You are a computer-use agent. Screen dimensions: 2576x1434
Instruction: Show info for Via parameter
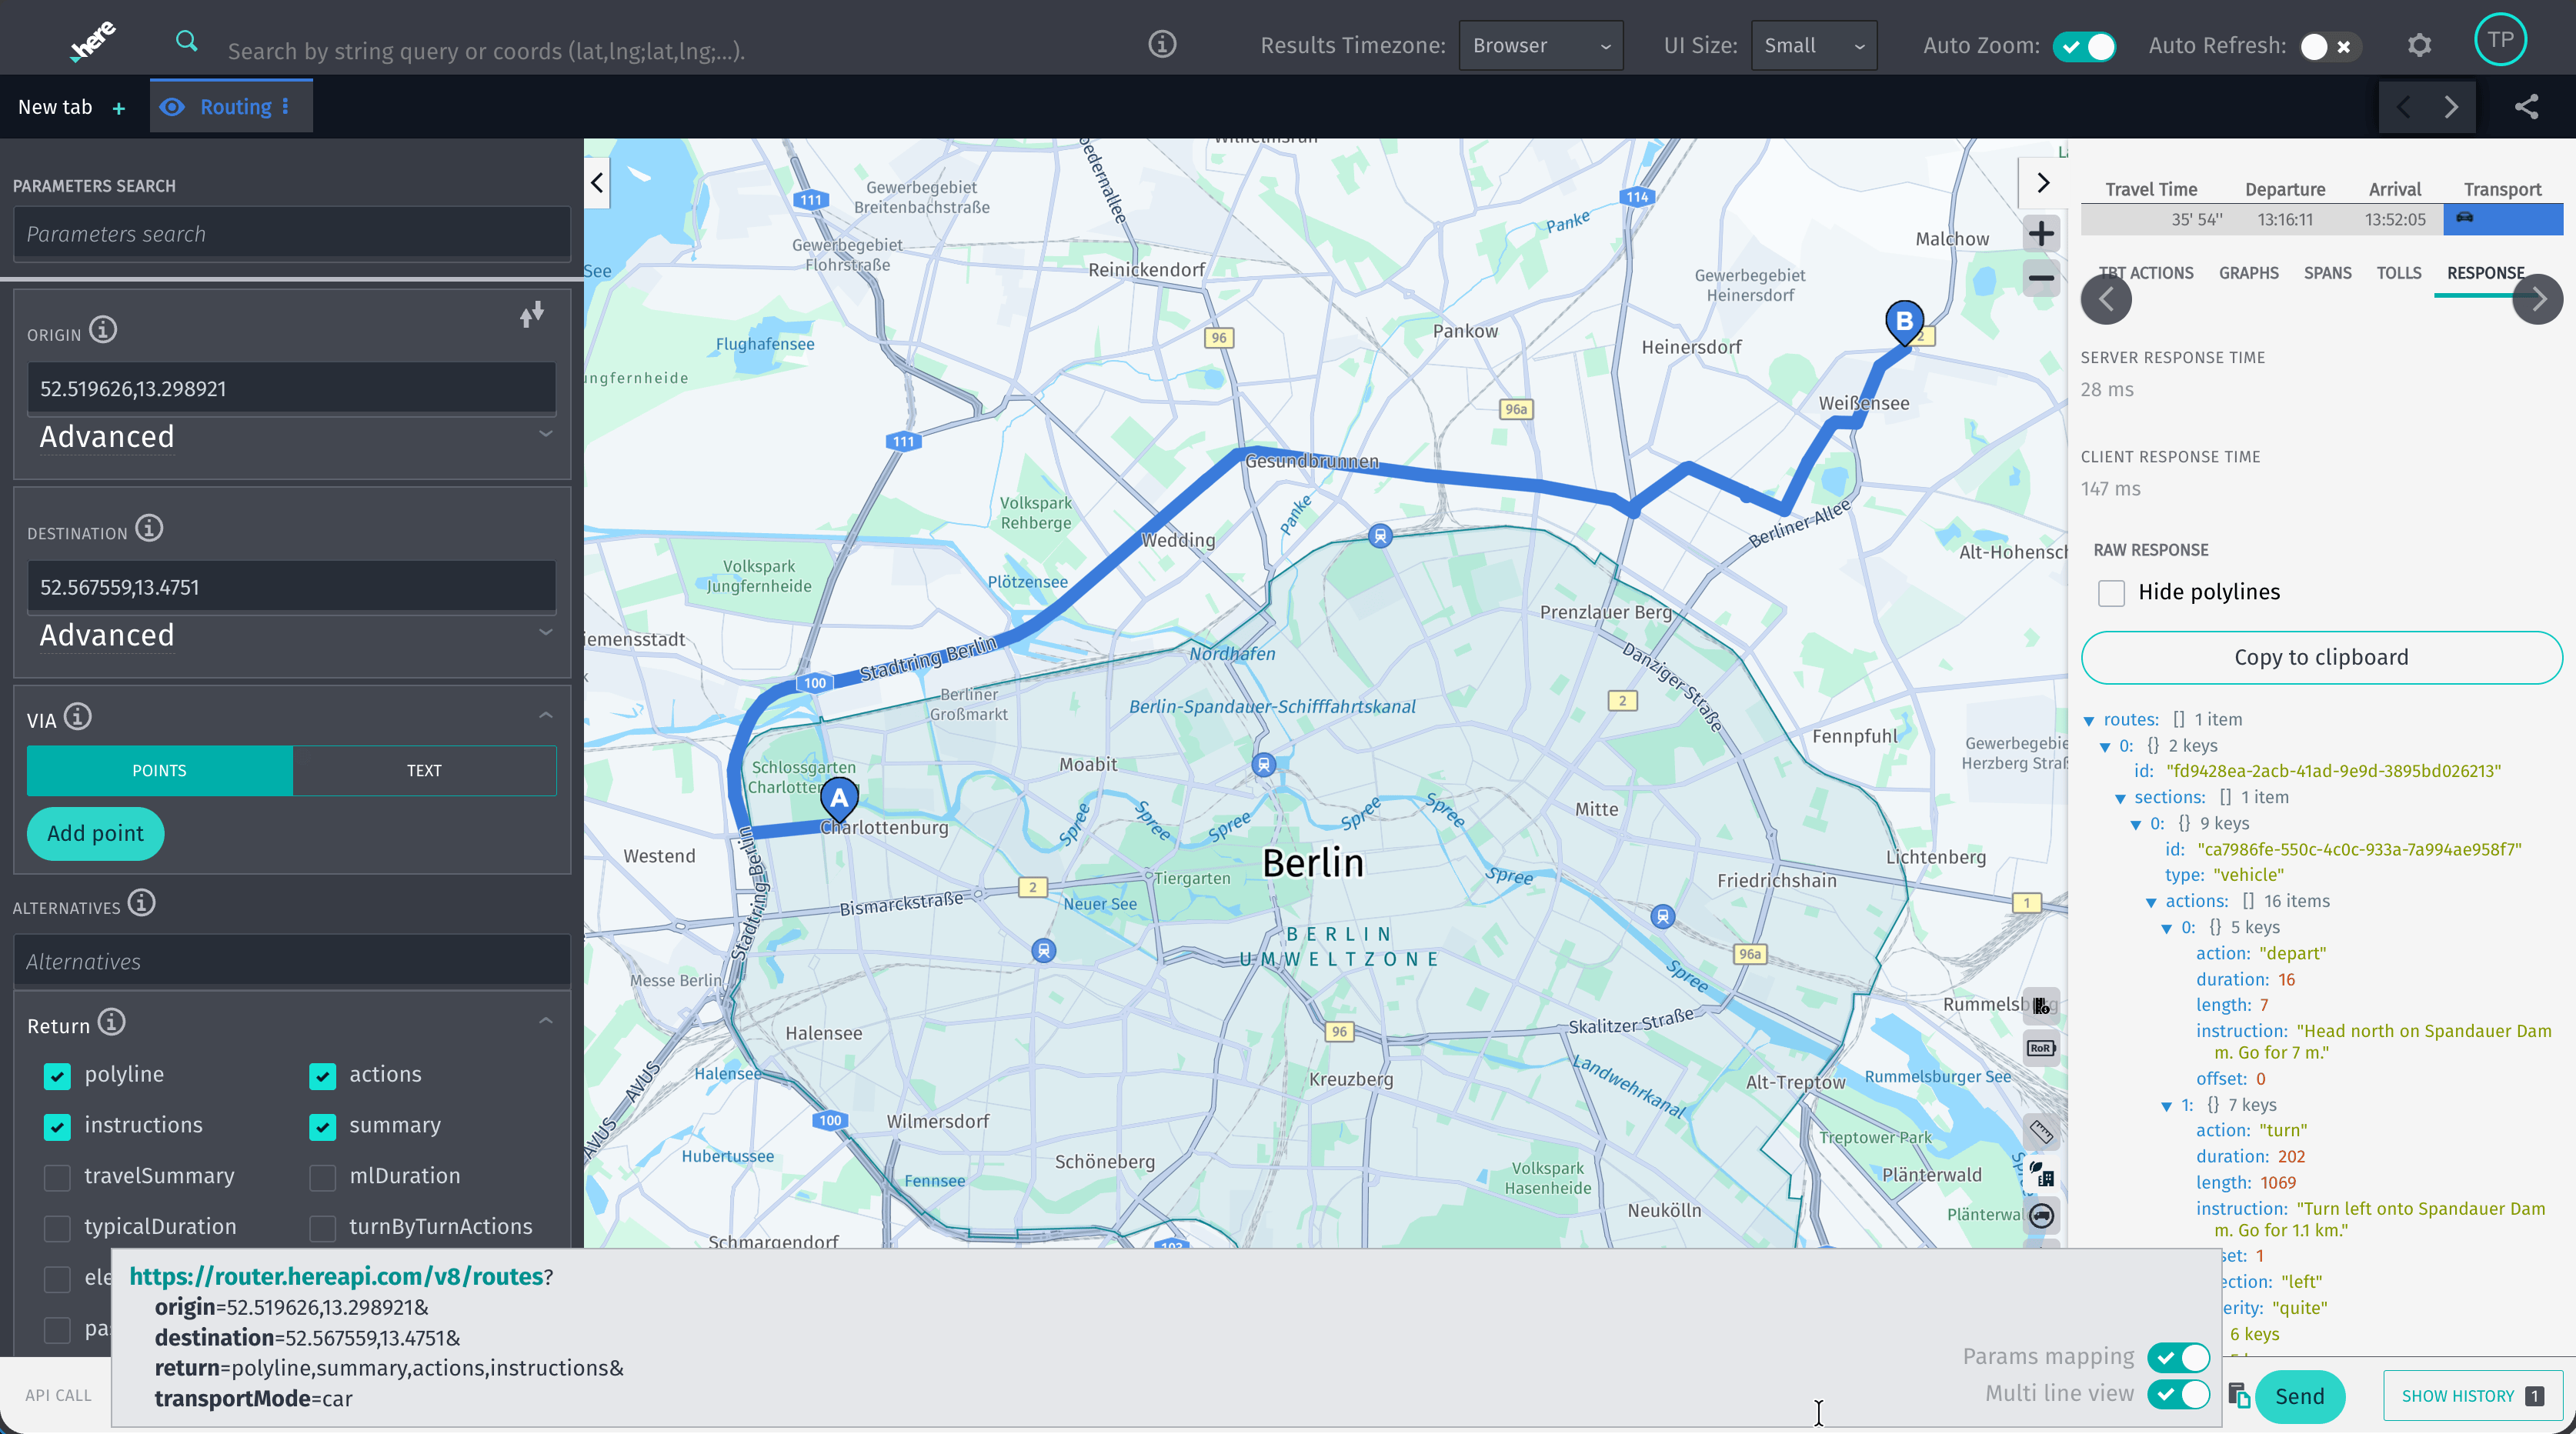(x=78, y=717)
